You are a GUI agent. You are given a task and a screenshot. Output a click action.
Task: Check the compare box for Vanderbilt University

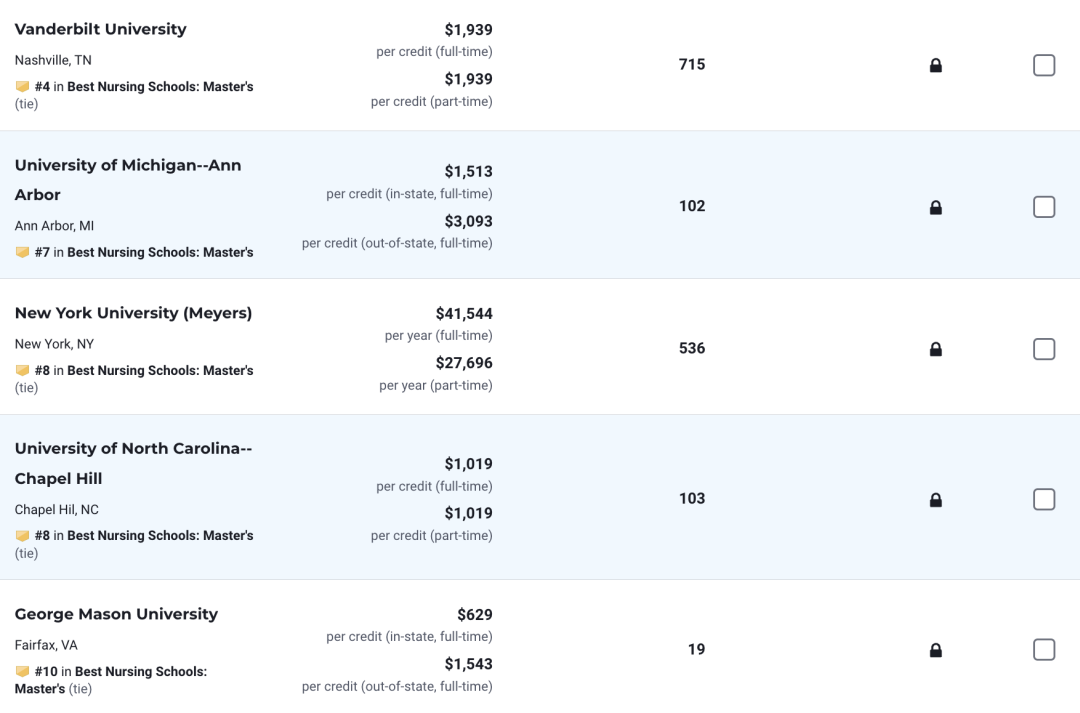(1043, 65)
